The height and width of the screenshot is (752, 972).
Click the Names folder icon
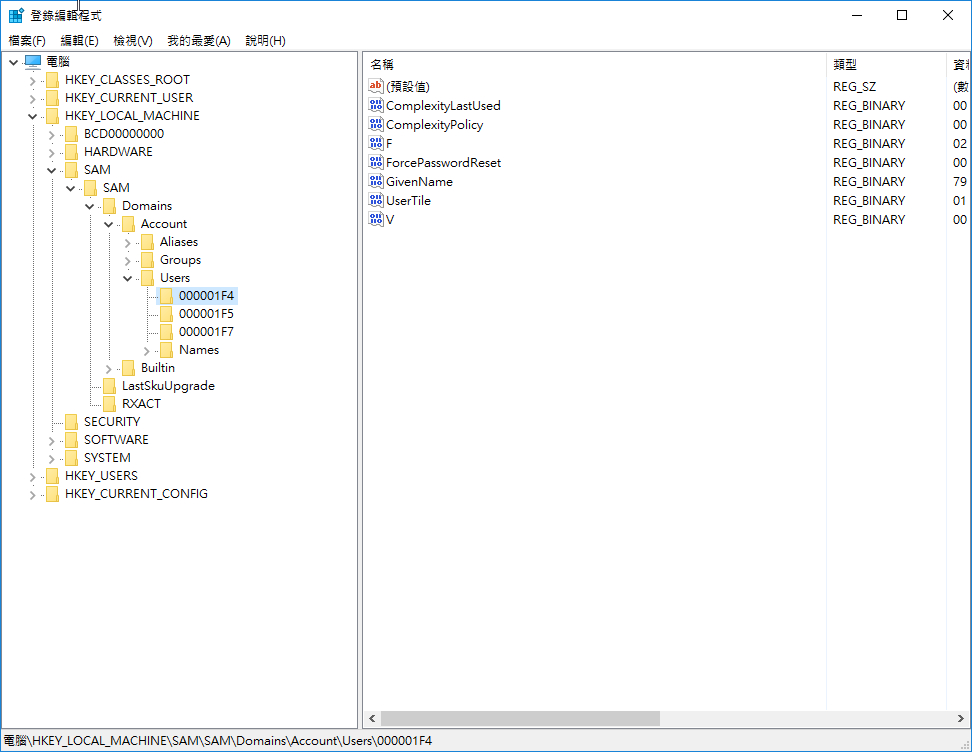tap(167, 349)
